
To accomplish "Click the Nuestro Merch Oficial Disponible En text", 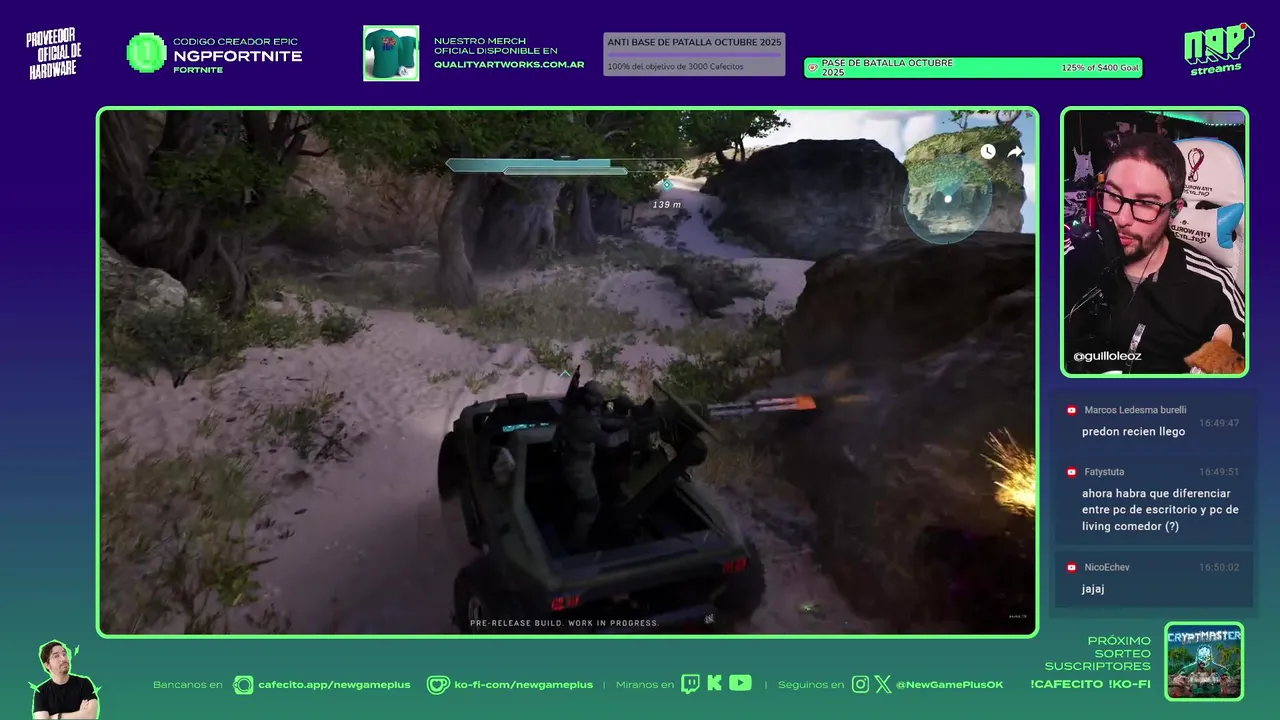I will (496, 46).
